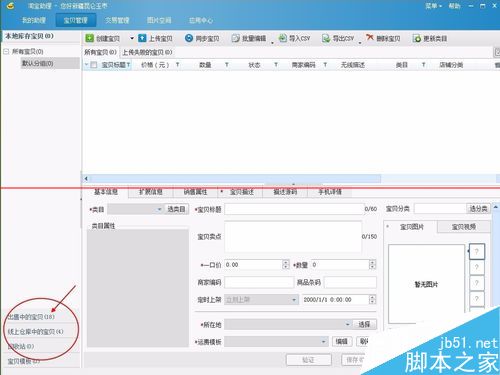Tick the select-all checkbox in table header
Viewport: 500px width, 375px height.
(x=94, y=65)
